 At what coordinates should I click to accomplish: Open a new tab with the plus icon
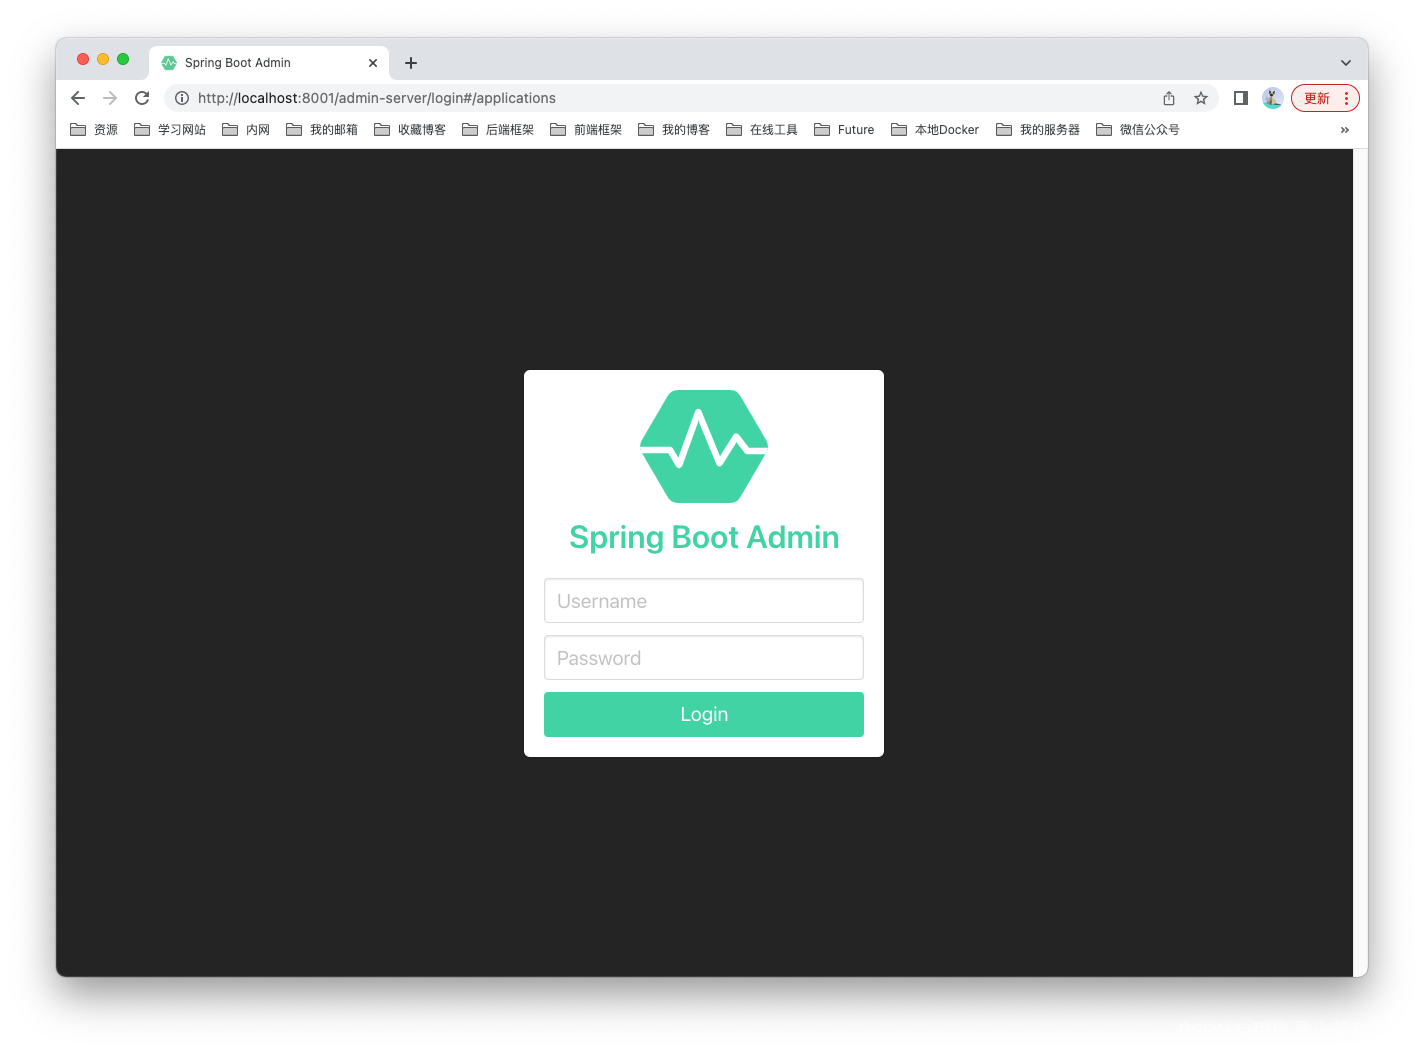pos(411,63)
